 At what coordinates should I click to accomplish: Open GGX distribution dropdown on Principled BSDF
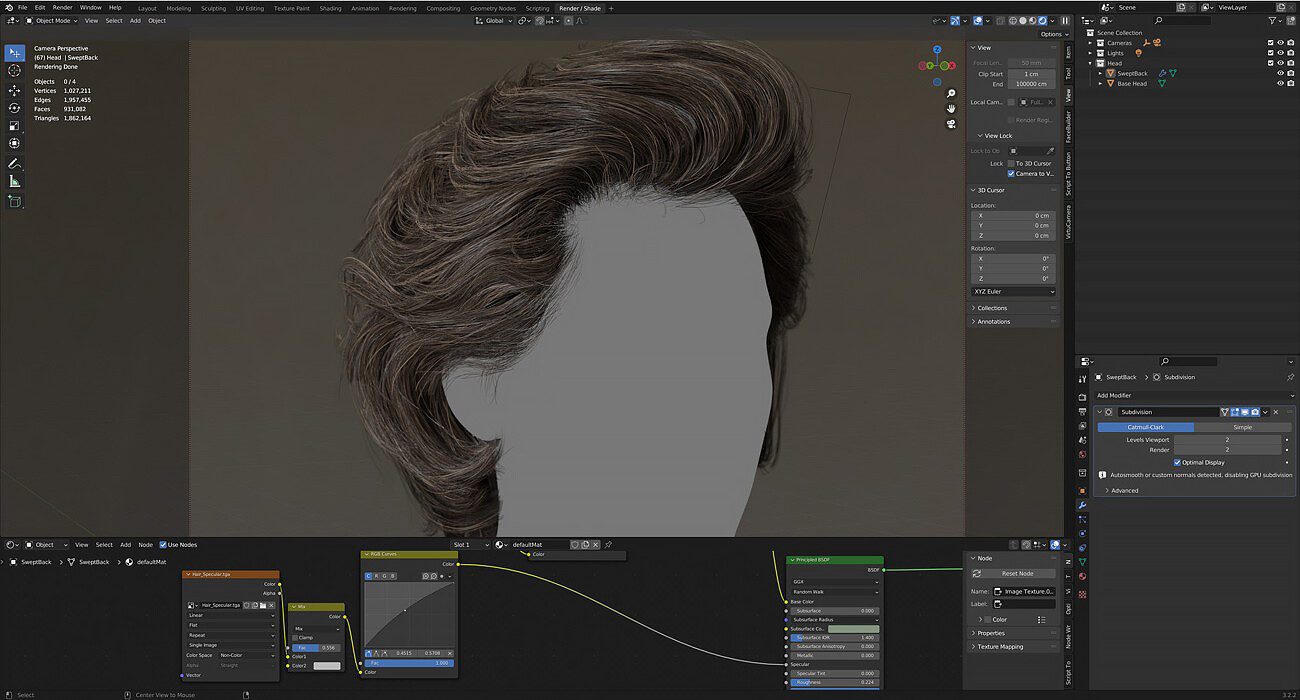click(x=835, y=581)
